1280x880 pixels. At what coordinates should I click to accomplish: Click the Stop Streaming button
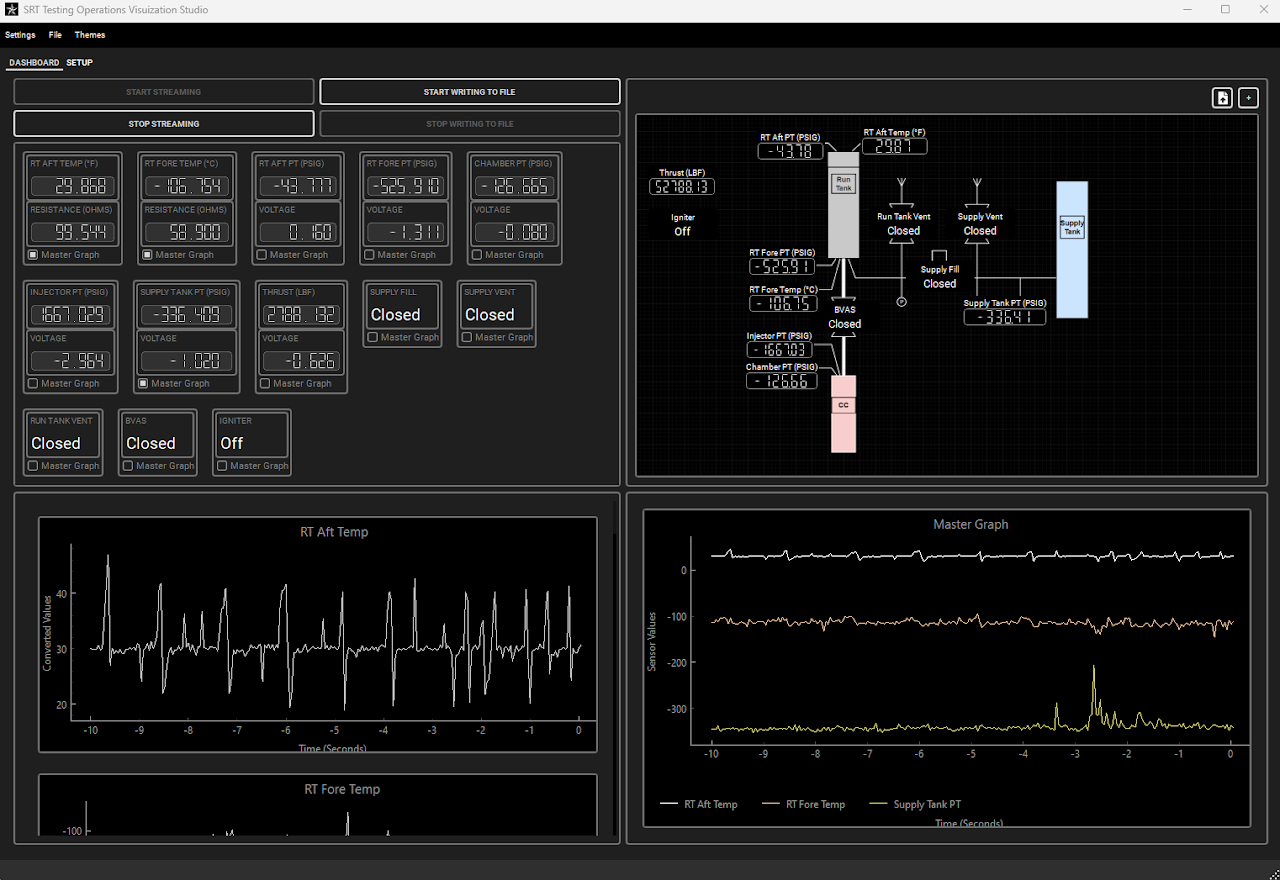point(164,124)
